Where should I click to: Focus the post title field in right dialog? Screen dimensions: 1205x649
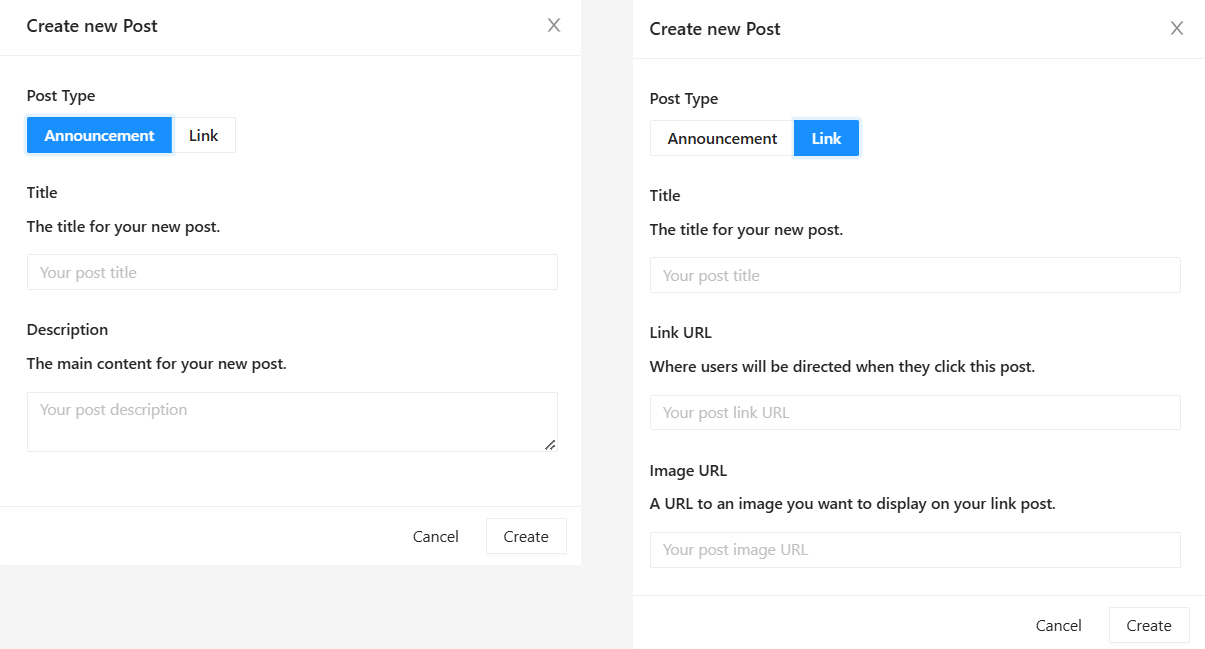tap(915, 275)
